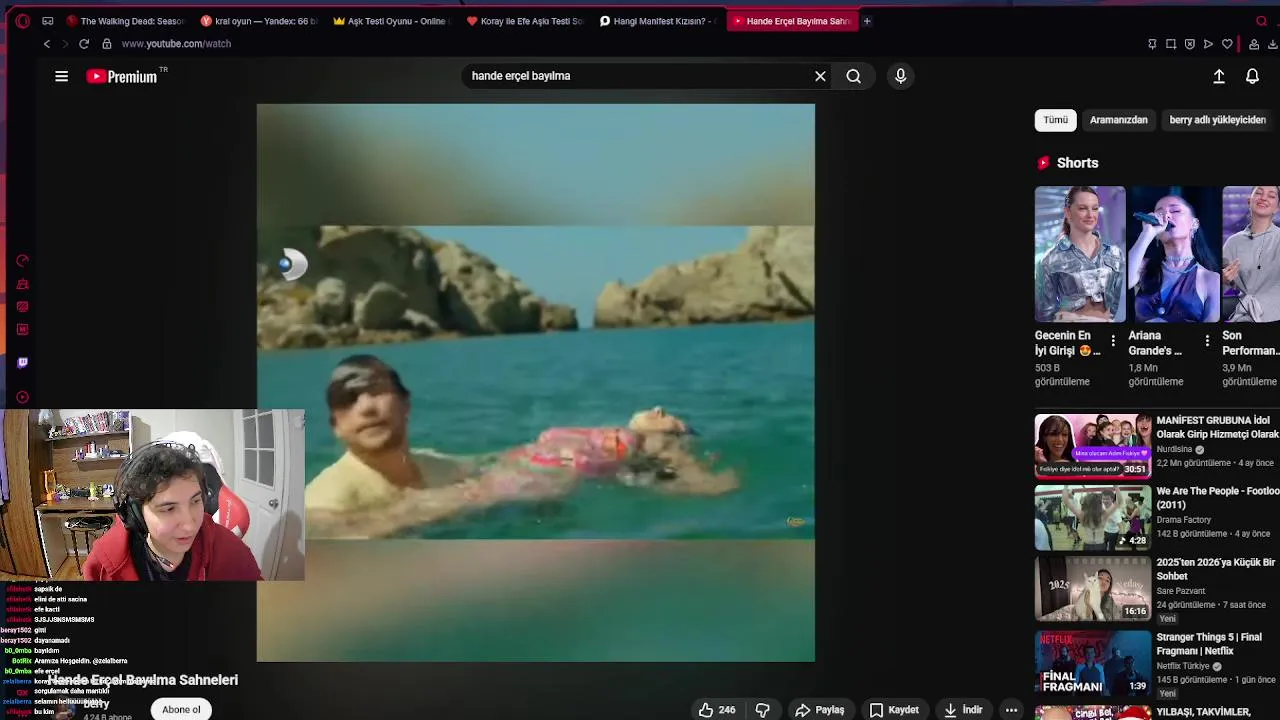Image resolution: width=1280 pixels, height=720 pixels.
Task: Open Son Performans short thumbnail
Action: click(1251, 254)
